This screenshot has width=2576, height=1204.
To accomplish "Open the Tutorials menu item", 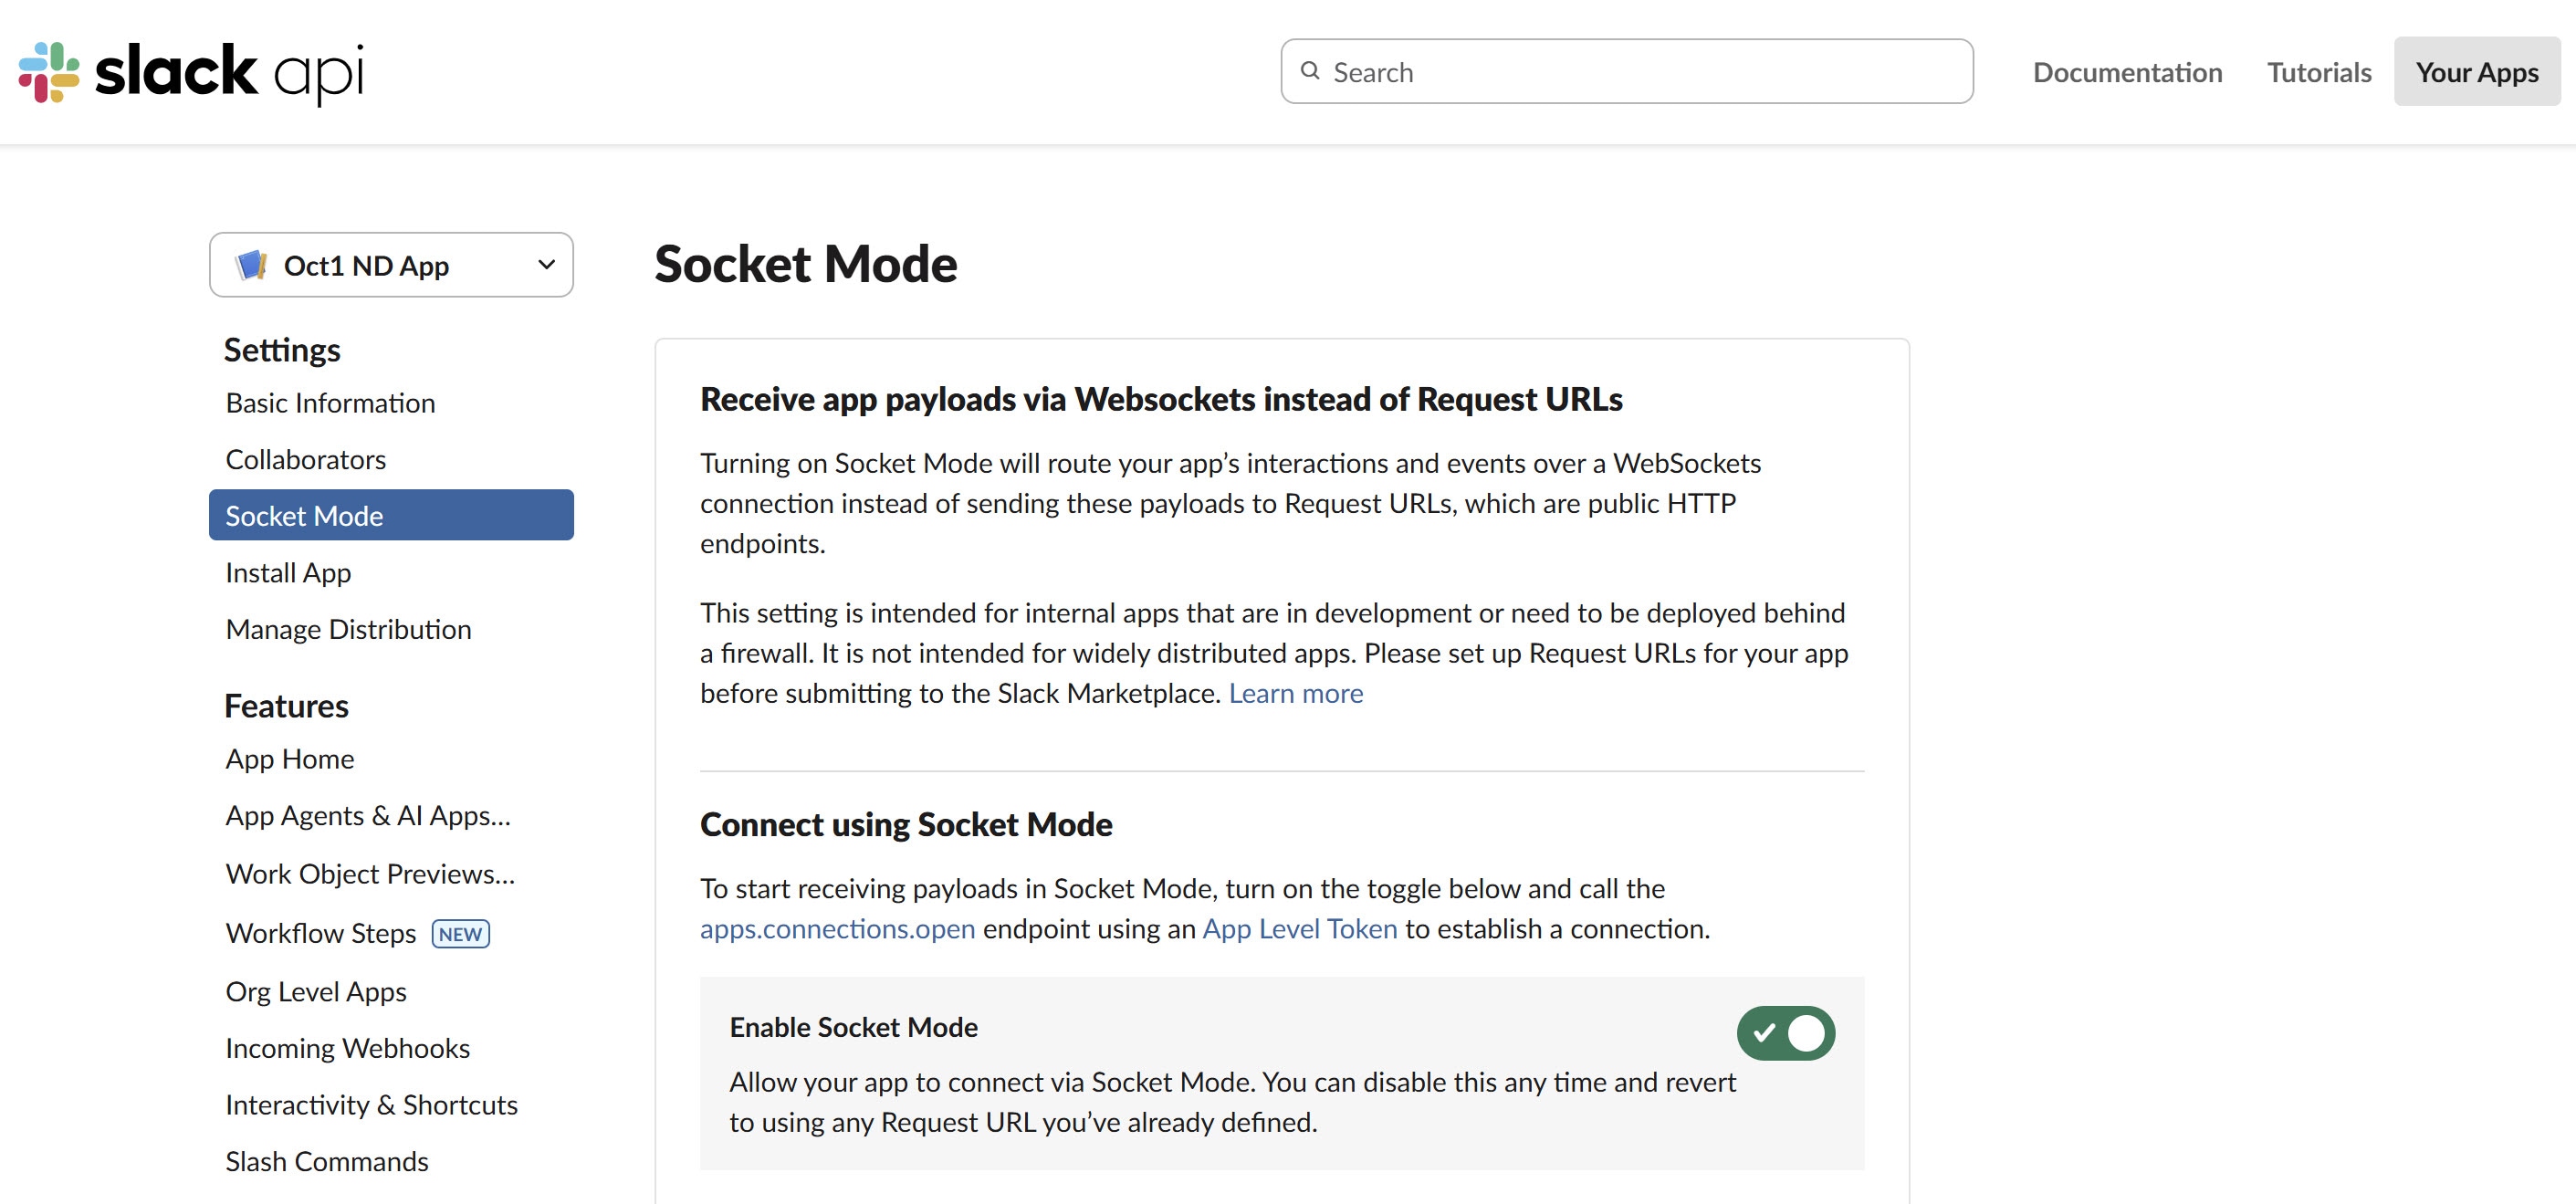I will point(2318,71).
